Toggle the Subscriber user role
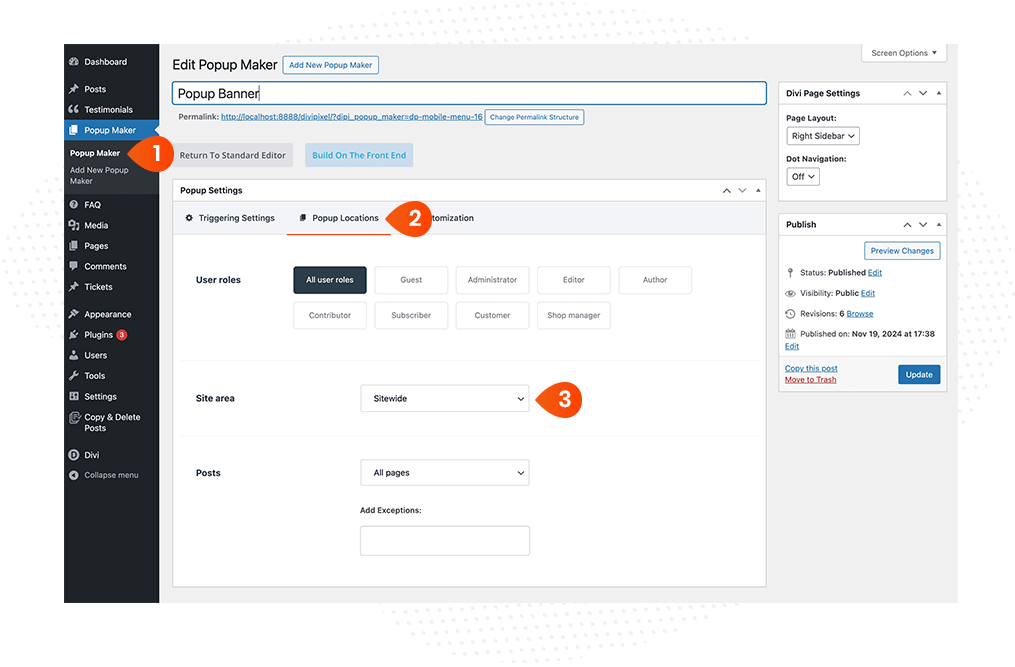Image resolution: width=1015 pixels, height=667 pixels. coord(411,315)
